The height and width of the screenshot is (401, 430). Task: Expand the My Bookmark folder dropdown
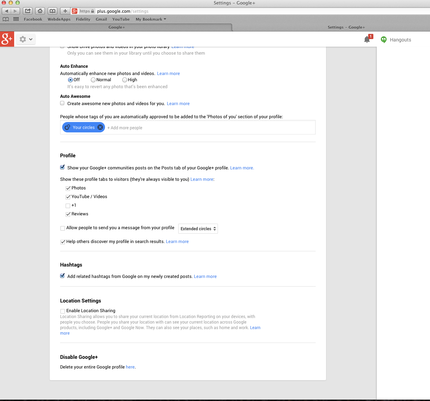pos(151,19)
